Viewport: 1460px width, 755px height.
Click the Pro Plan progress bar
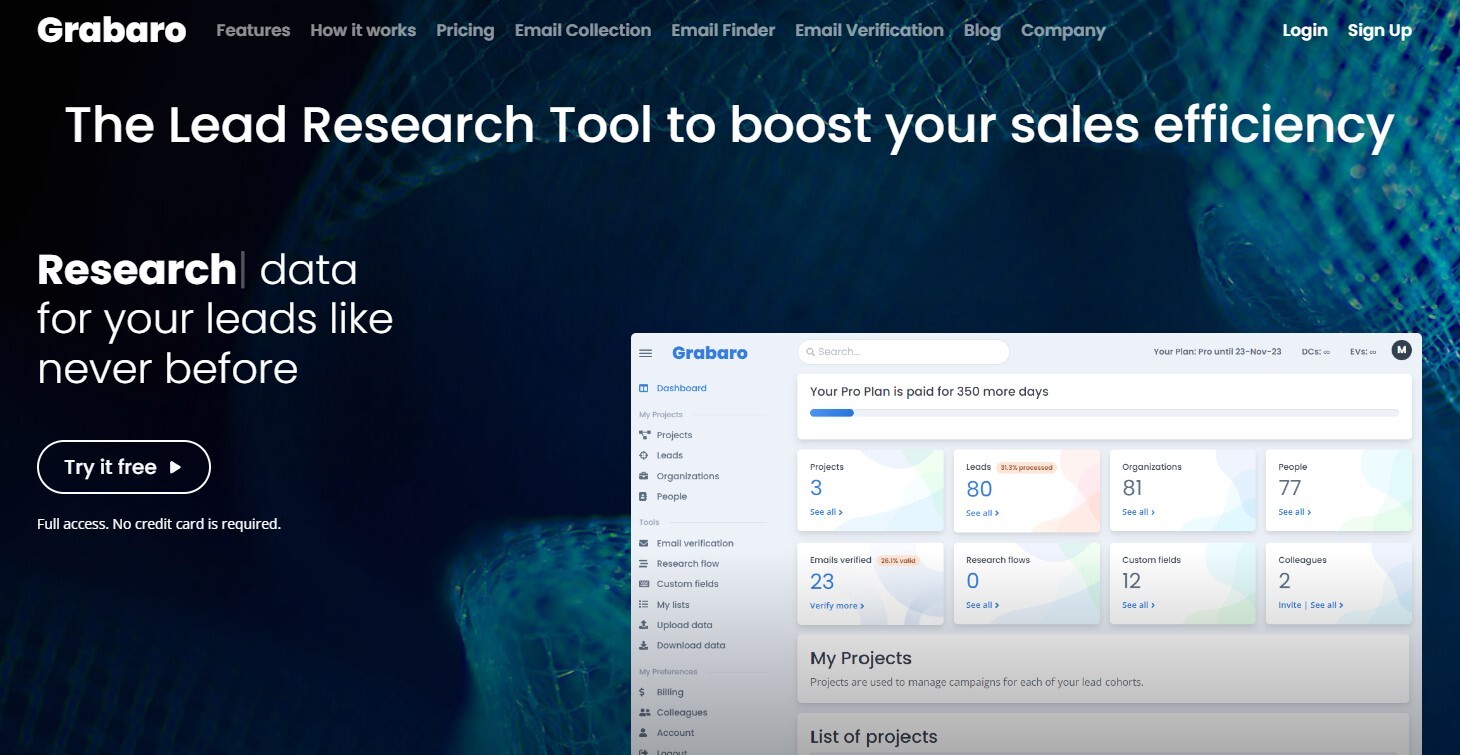[1104, 412]
